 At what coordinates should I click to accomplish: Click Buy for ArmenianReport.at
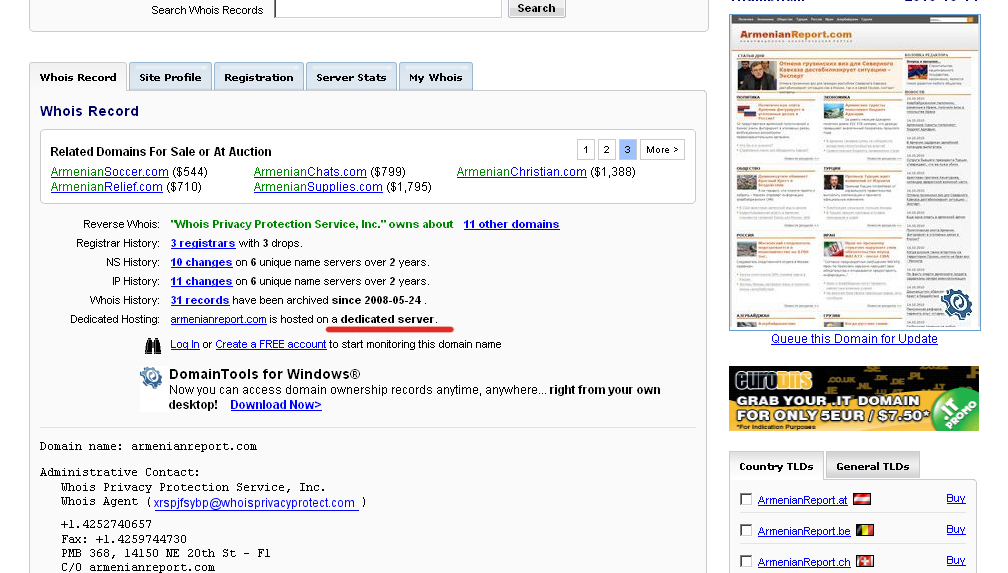[956, 498]
